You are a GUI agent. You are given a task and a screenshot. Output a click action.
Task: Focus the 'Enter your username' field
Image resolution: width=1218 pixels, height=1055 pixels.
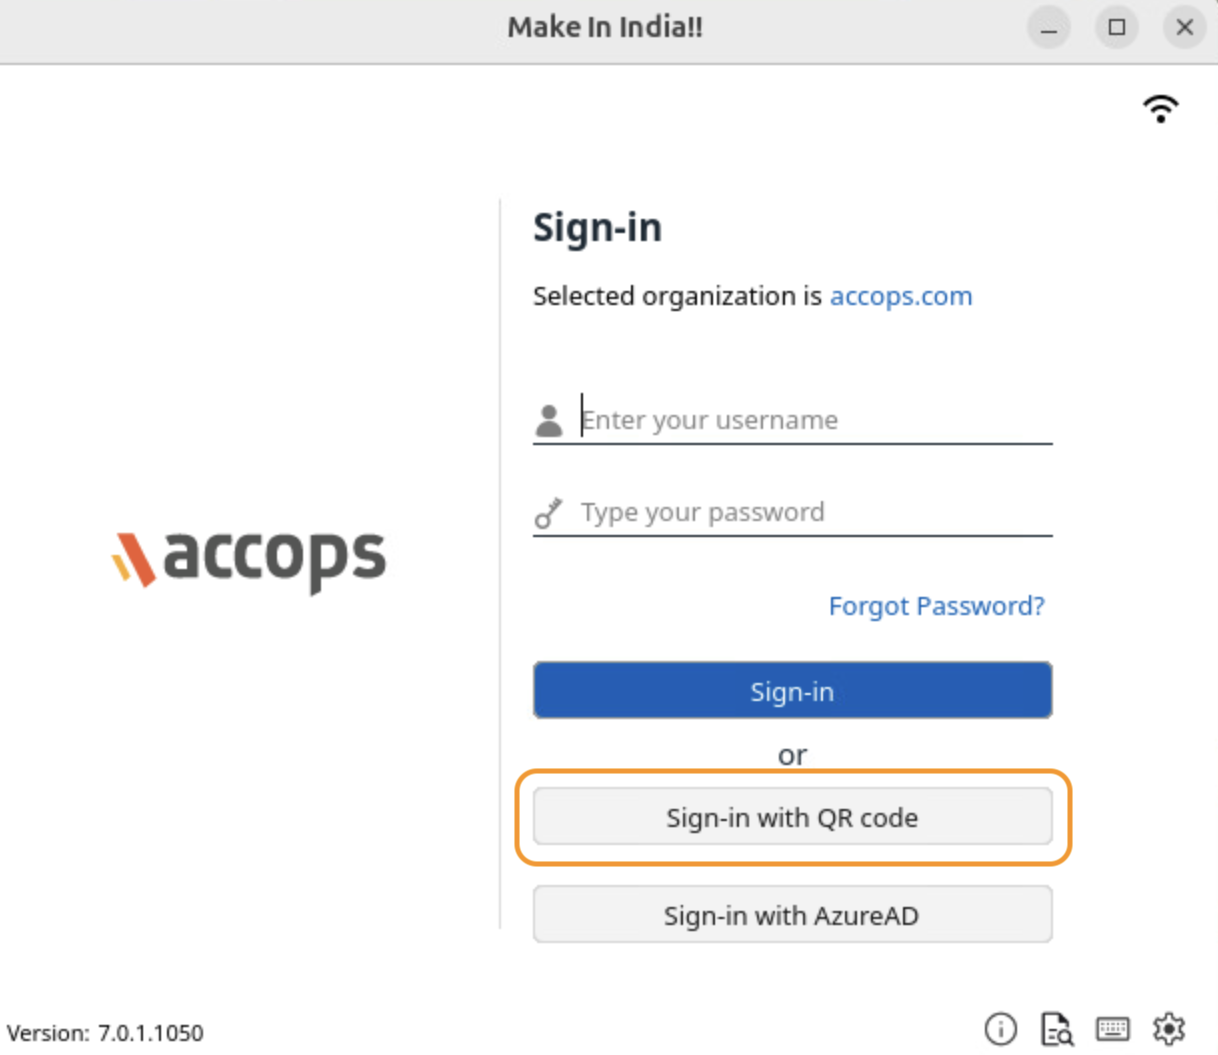pyautogui.click(x=815, y=420)
